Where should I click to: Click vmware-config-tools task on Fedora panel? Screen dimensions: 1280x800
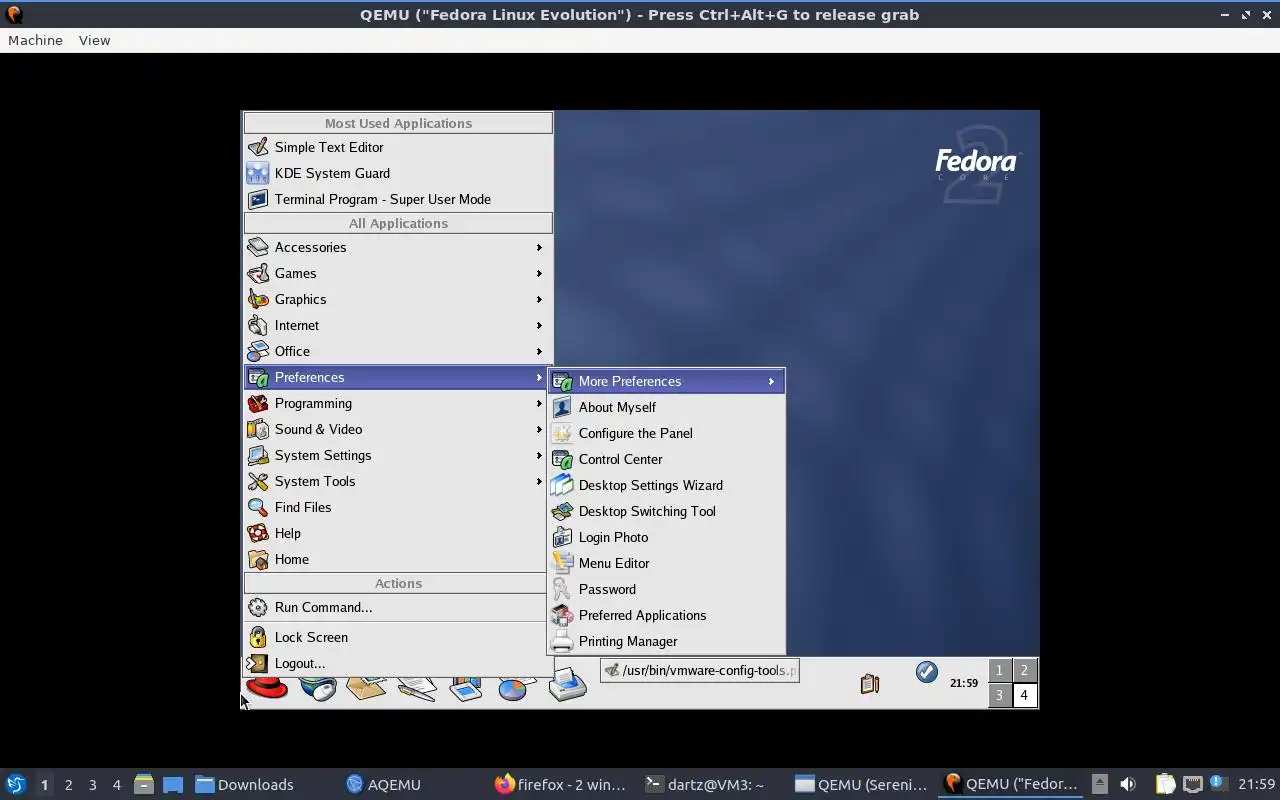click(x=699, y=670)
